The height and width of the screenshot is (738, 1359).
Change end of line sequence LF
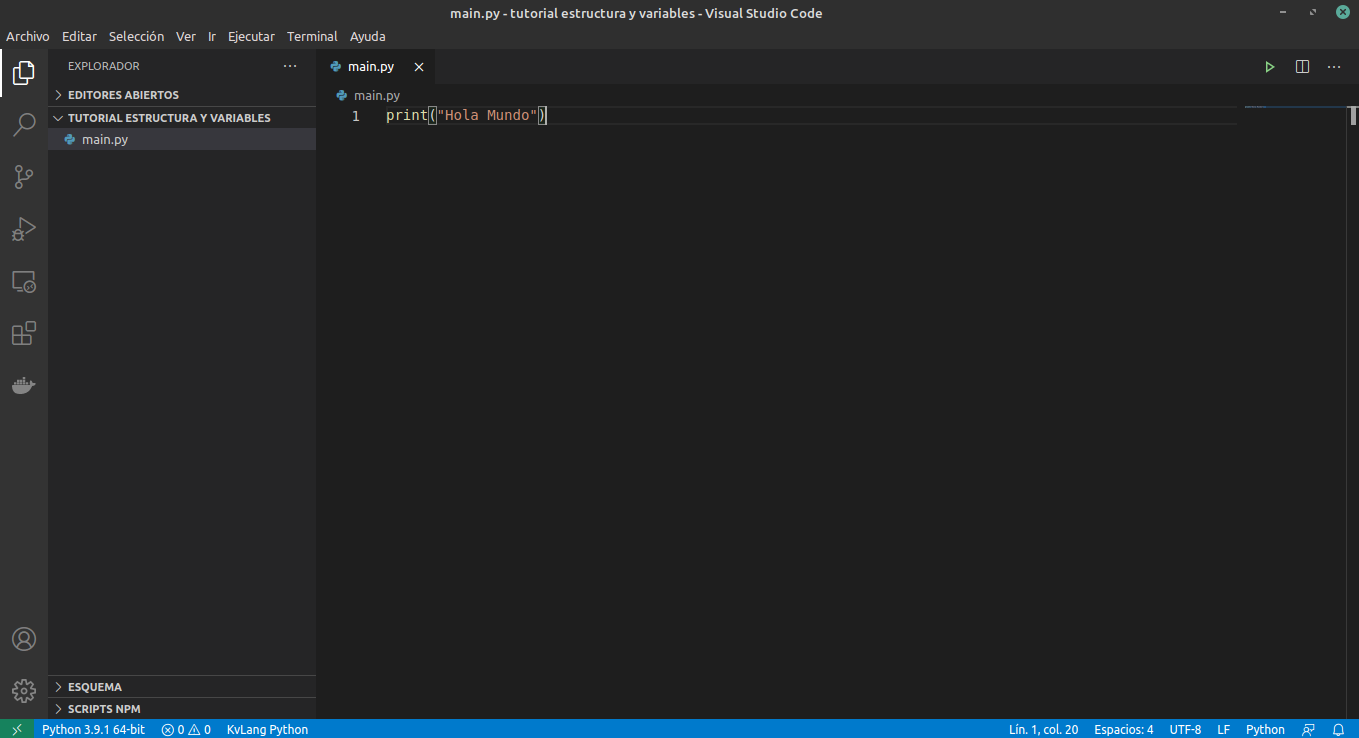pyautogui.click(x=1223, y=729)
